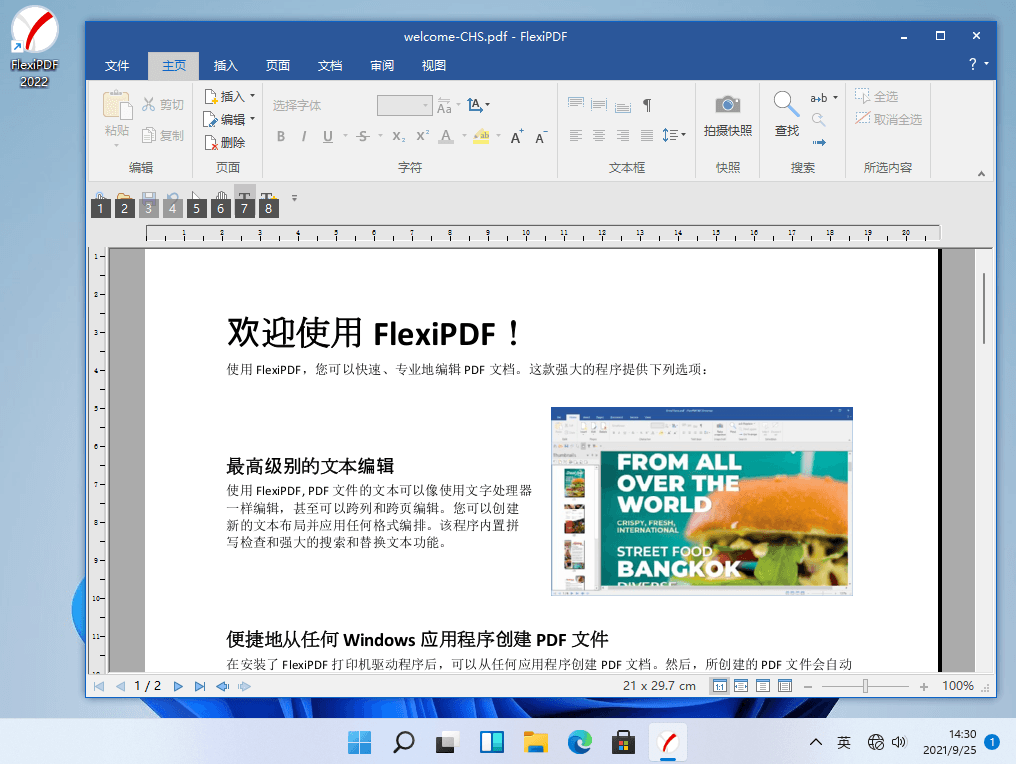
Task: Toggle subscript formatting
Action: click(x=398, y=137)
